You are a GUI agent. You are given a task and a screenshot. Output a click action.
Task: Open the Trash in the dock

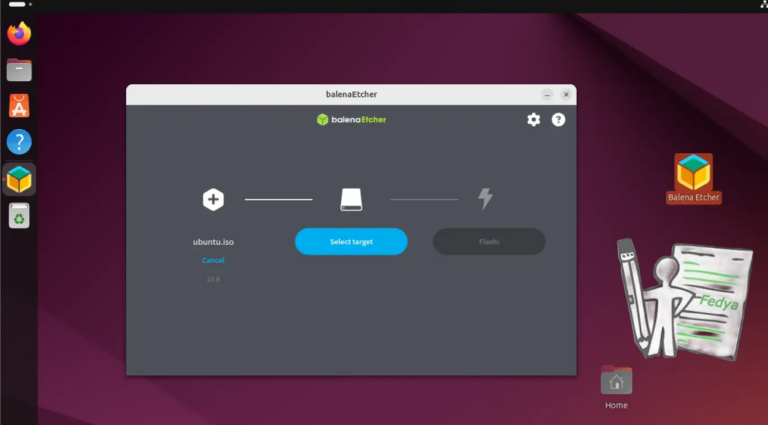click(x=19, y=216)
